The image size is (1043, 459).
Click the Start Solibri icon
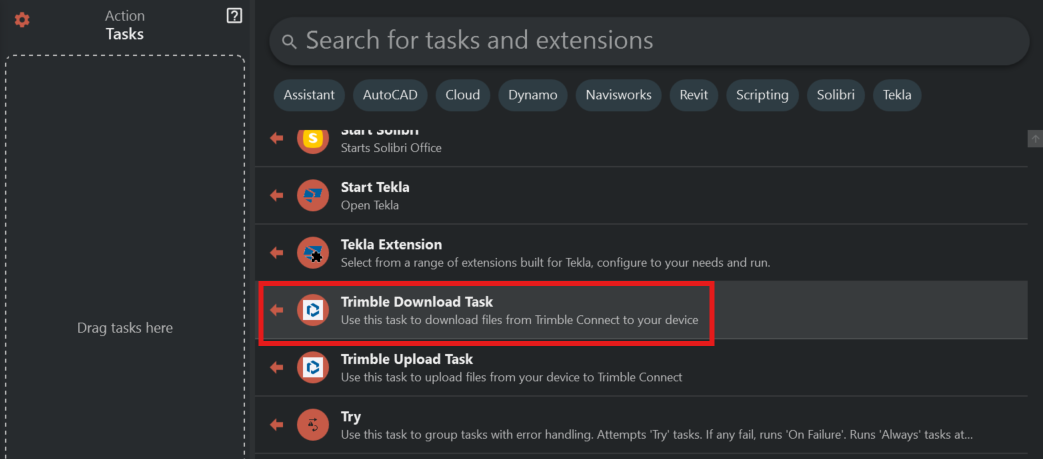(313, 139)
